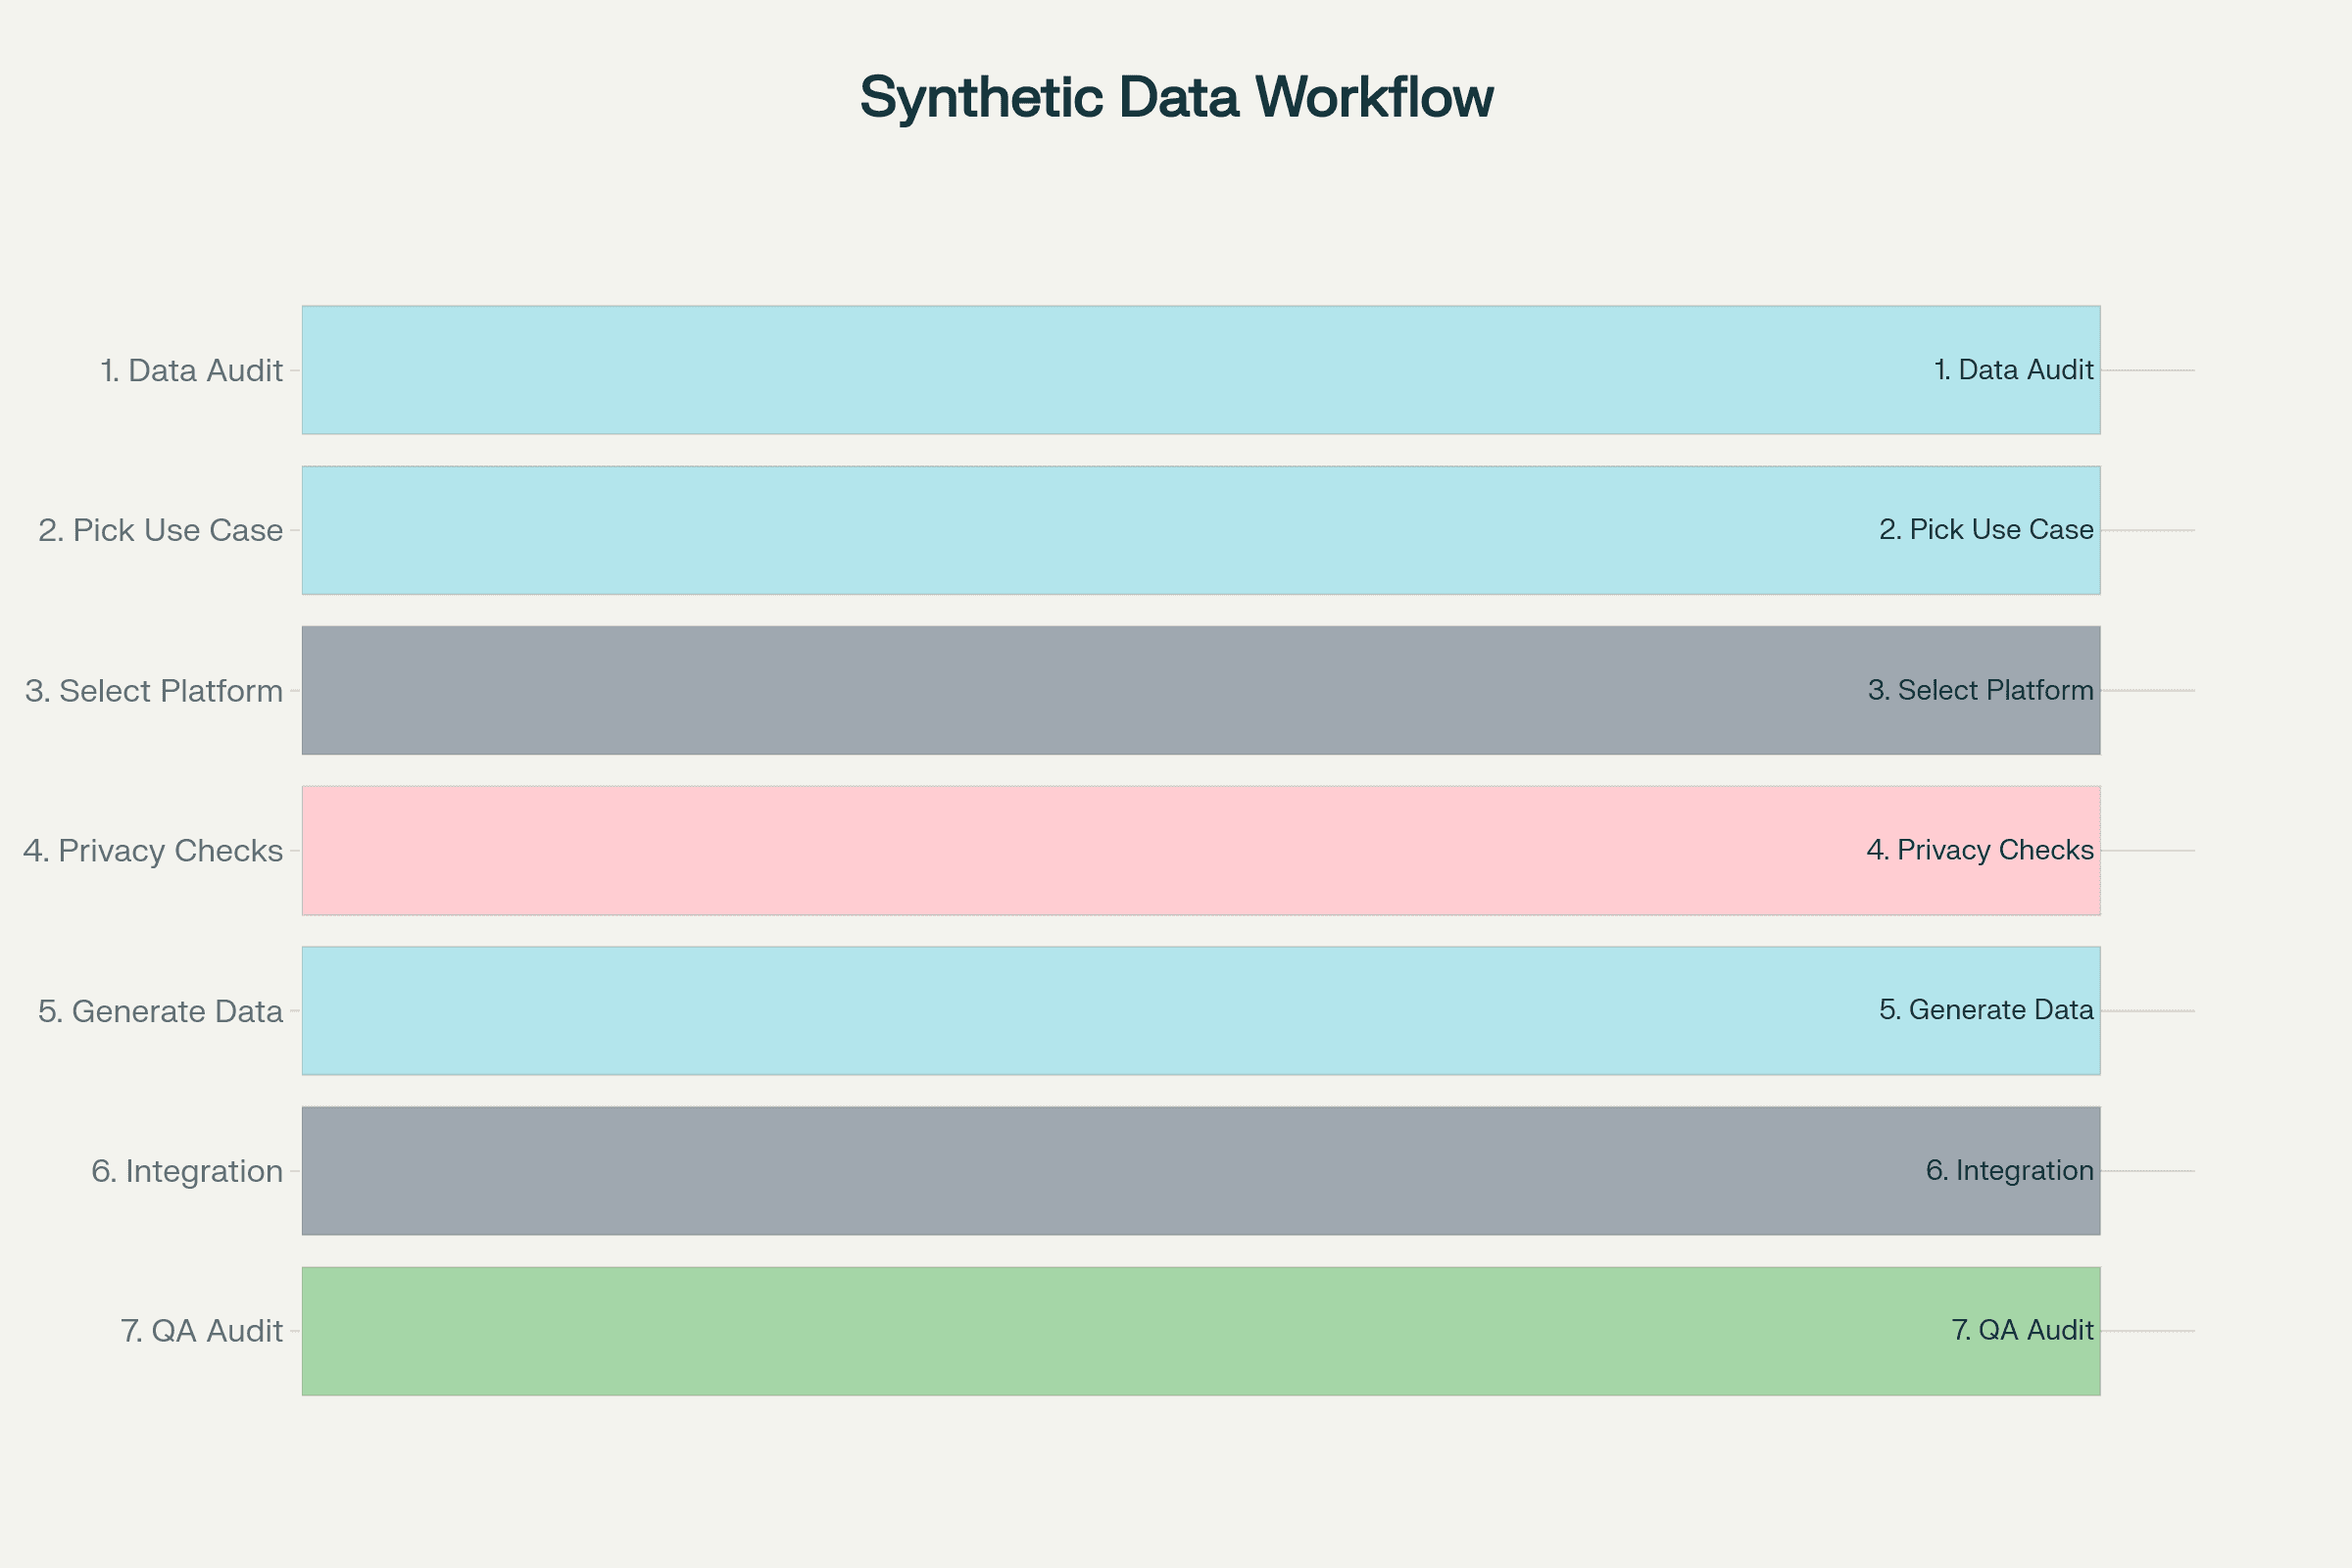Click the in-bar label '1. Data Audit'
This screenshot has height=1568, width=2352.
click(x=2014, y=370)
